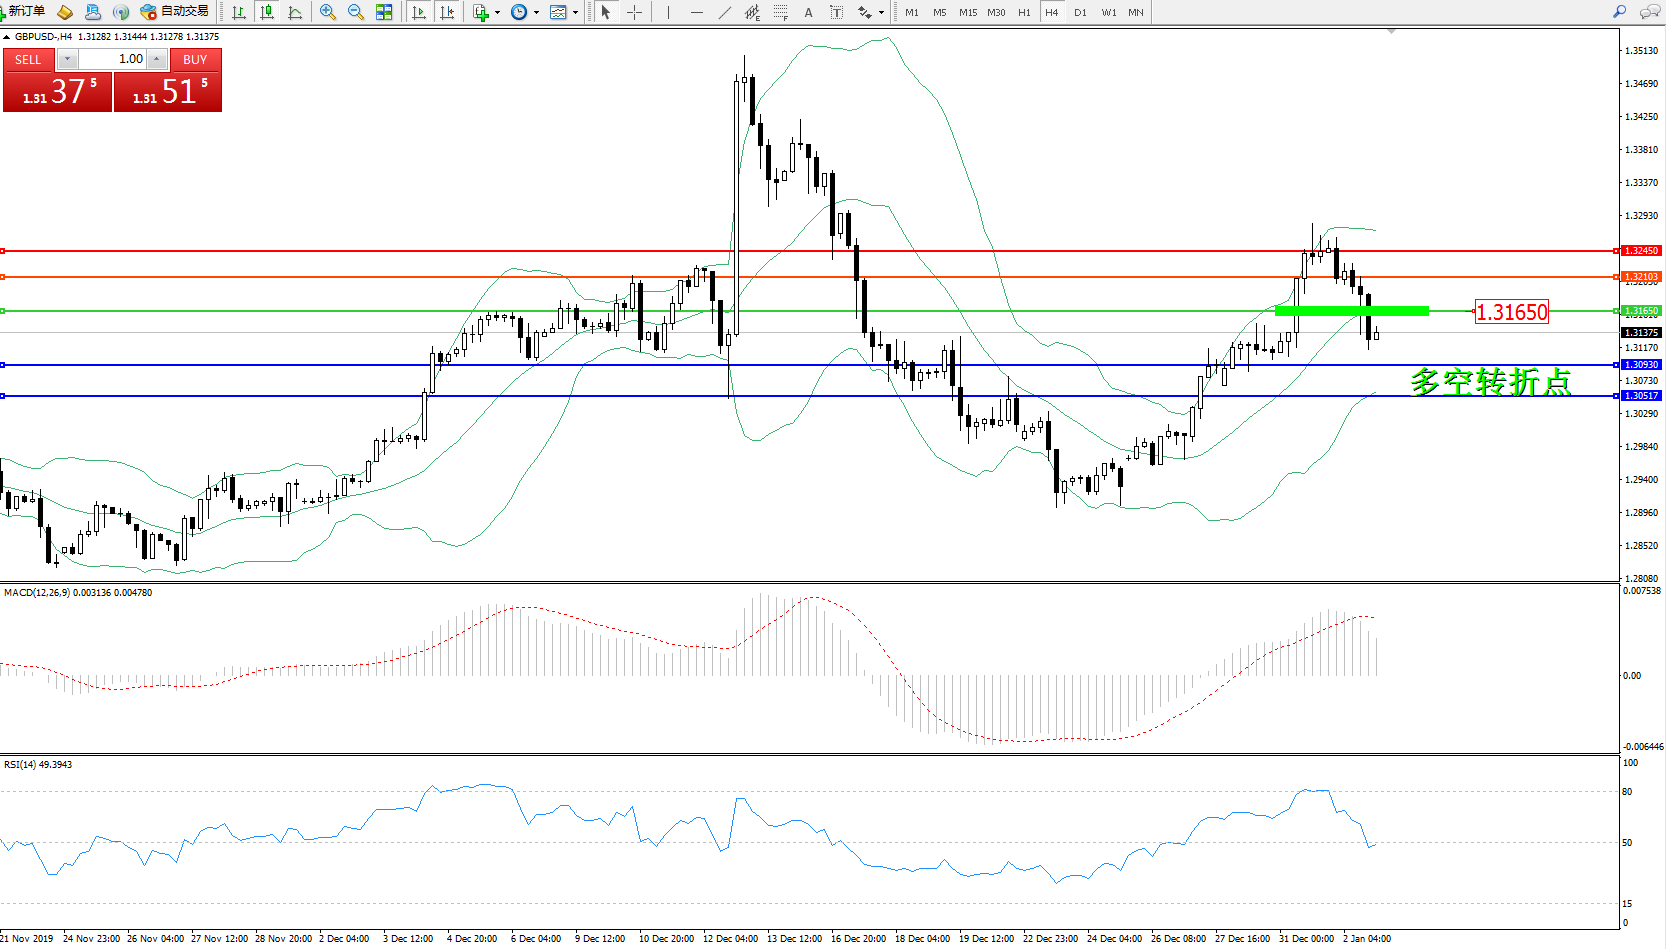This screenshot has height=949, width=1666.
Task: Select the crosshair cursor tool
Action: pos(634,12)
